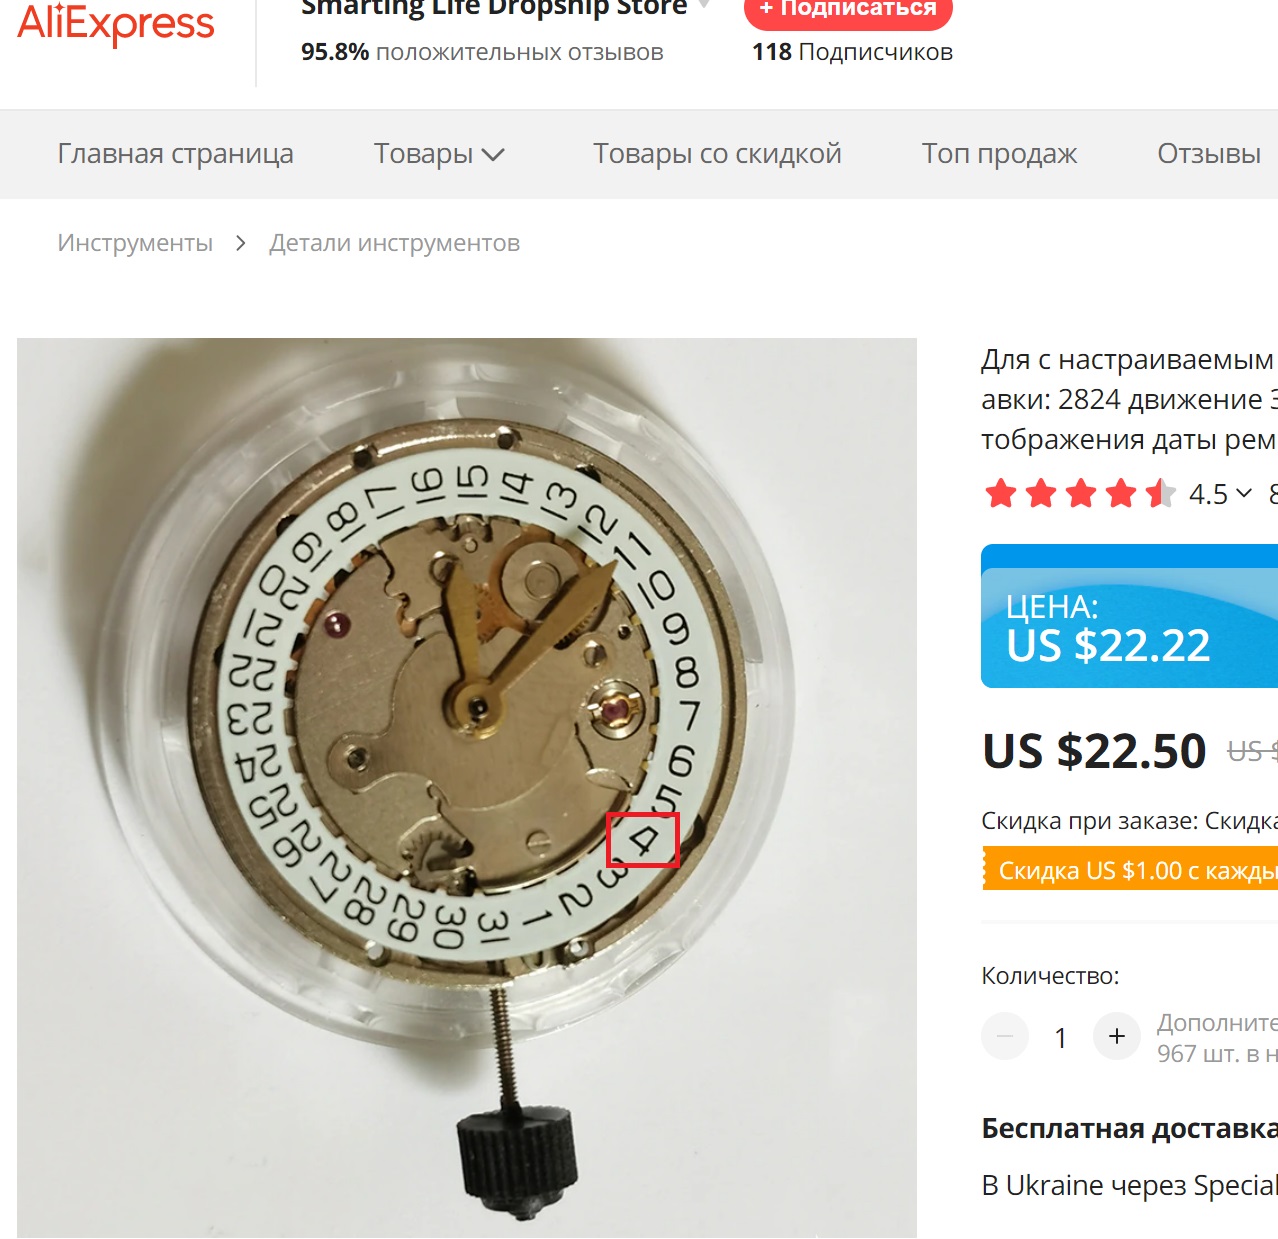This screenshot has width=1278, height=1239.
Task: Expand the 4.5 rating details chevron
Action: (x=1244, y=493)
